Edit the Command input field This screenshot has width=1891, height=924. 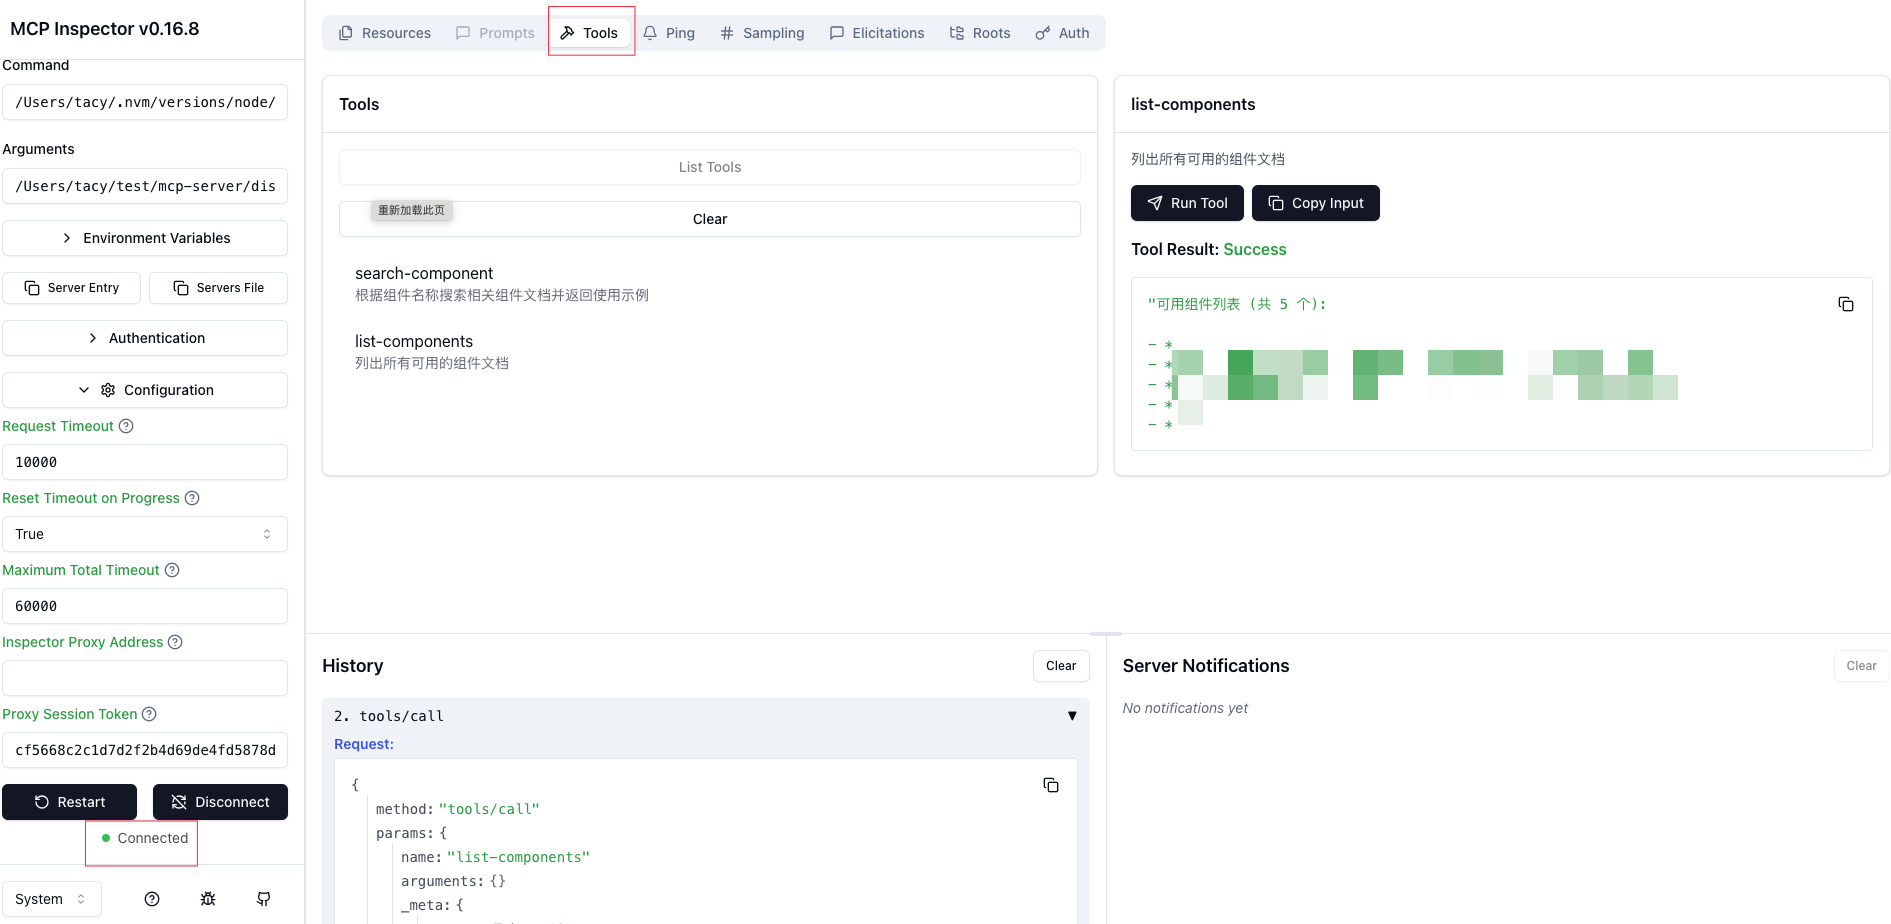tap(145, 102)
